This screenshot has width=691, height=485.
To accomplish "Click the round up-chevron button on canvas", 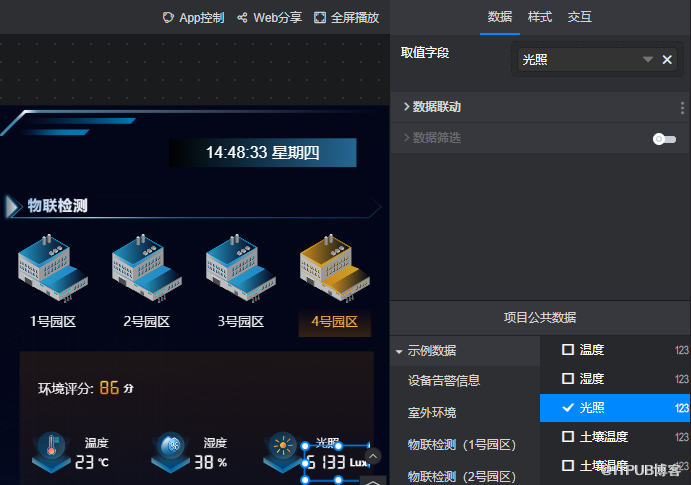I will [373, 456].
